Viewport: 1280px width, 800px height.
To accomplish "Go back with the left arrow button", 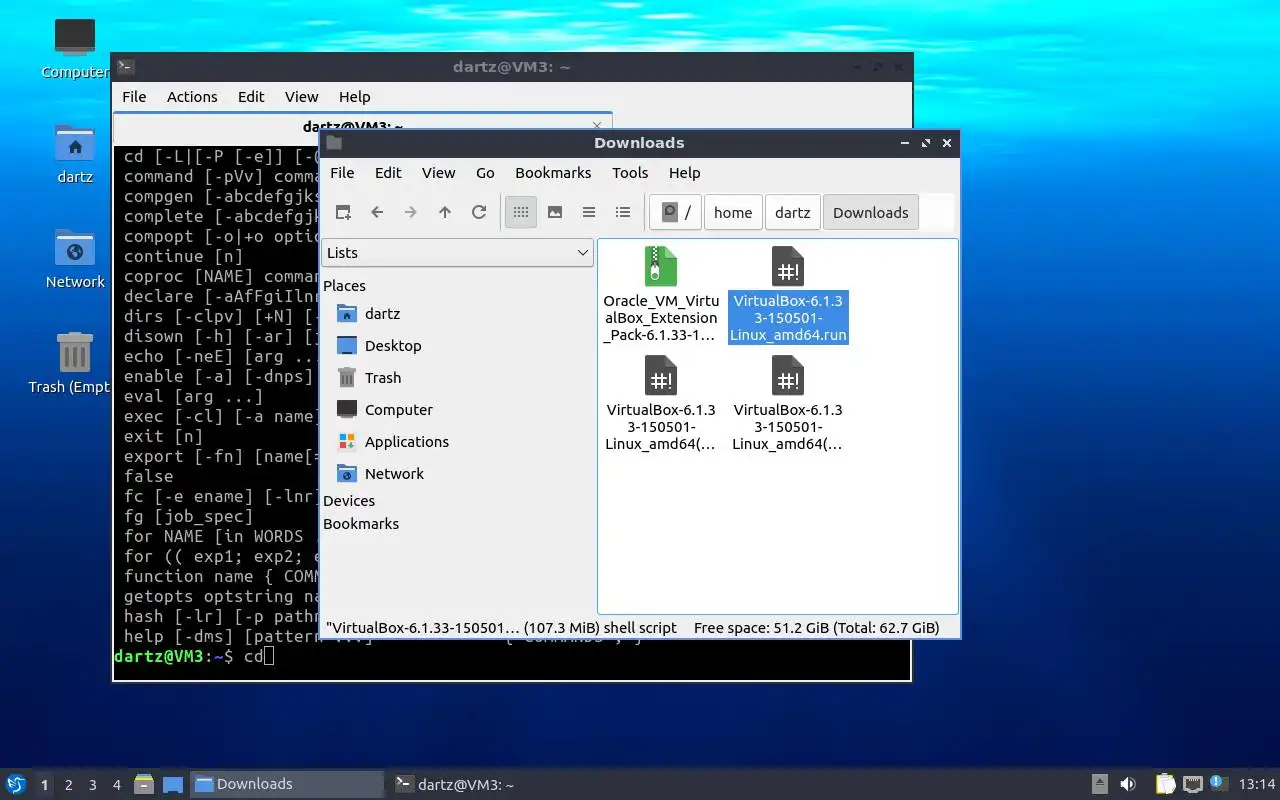I will (x=377, y=212).
